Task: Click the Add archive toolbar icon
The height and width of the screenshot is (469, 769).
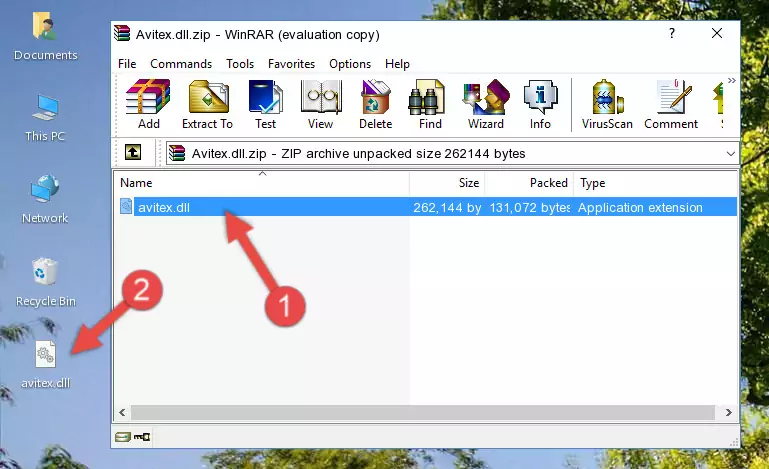Action: [x=148, y=104]
